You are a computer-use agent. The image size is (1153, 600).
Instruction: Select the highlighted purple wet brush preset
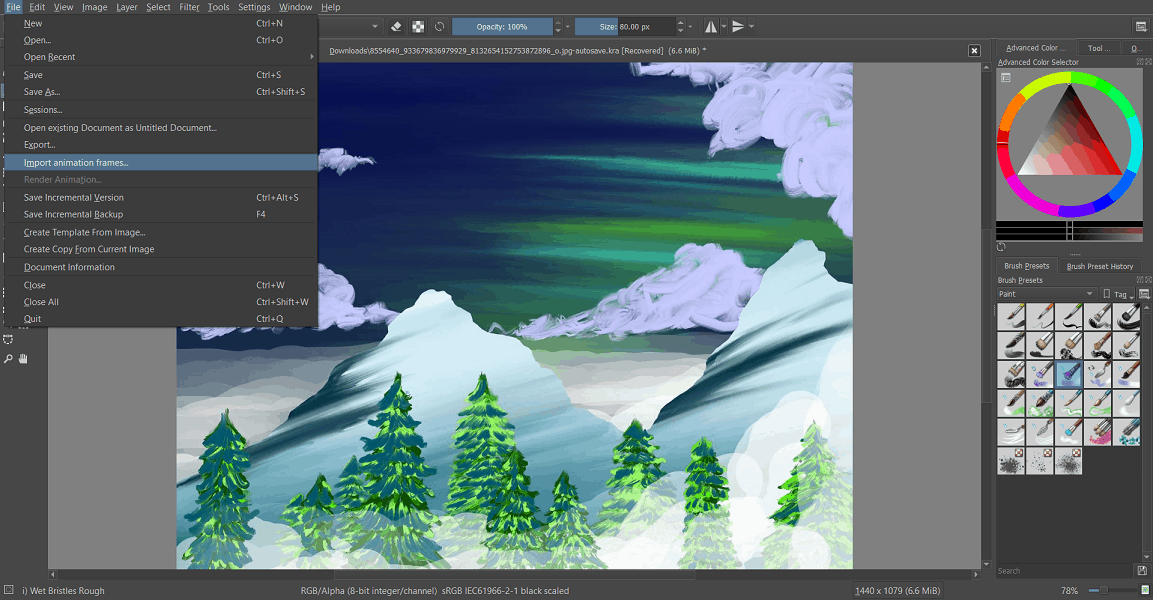tap(1069, 374)
